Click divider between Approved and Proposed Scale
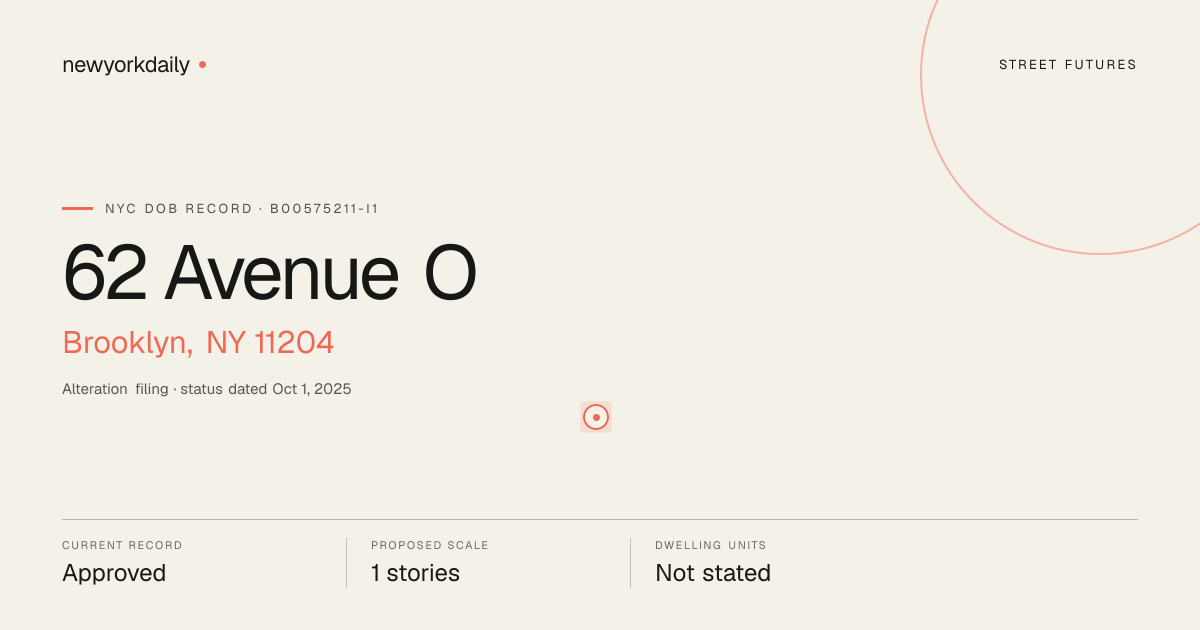This screenshot has height=630, width=1200. point(346,563)
